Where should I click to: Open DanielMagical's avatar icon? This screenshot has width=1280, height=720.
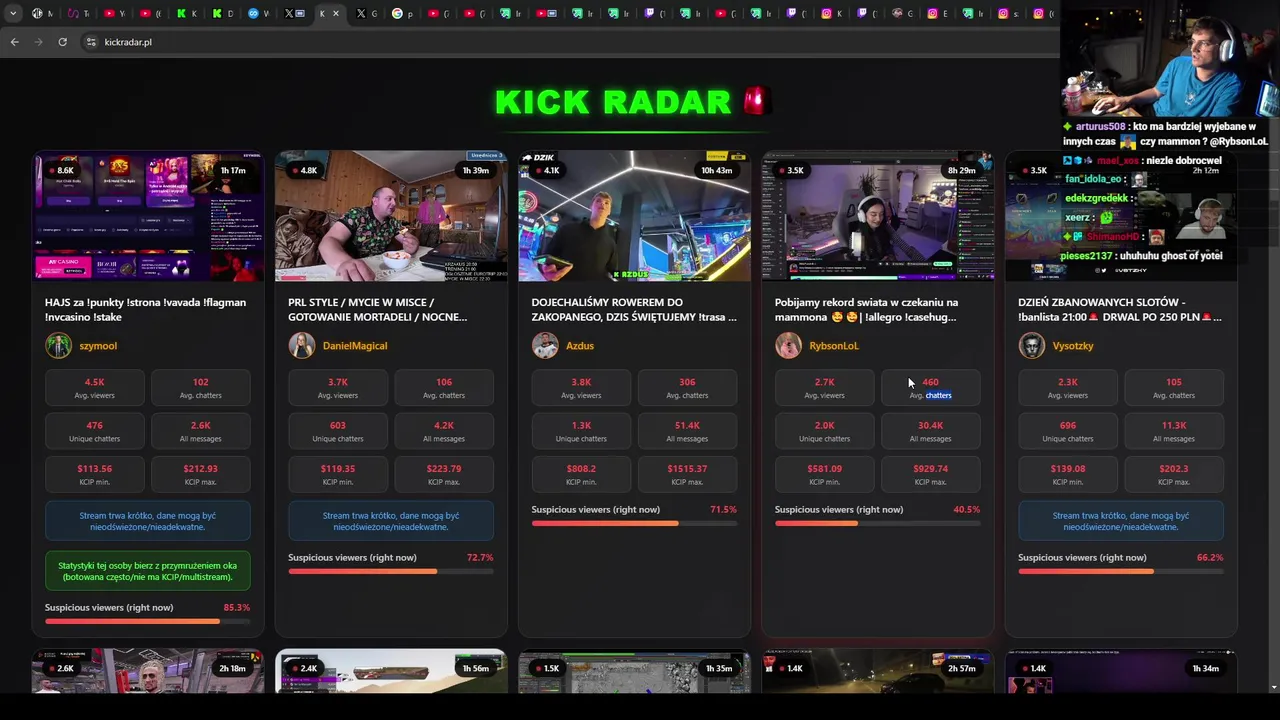[301, 346]
